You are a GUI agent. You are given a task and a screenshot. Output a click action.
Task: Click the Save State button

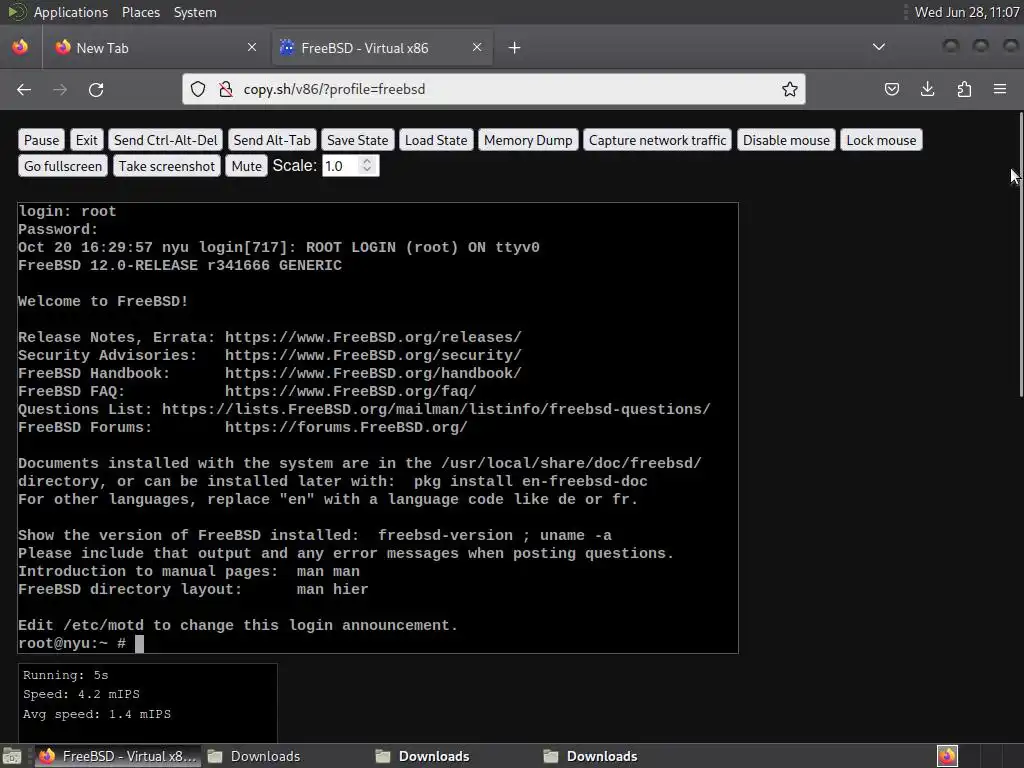[357, 140]
